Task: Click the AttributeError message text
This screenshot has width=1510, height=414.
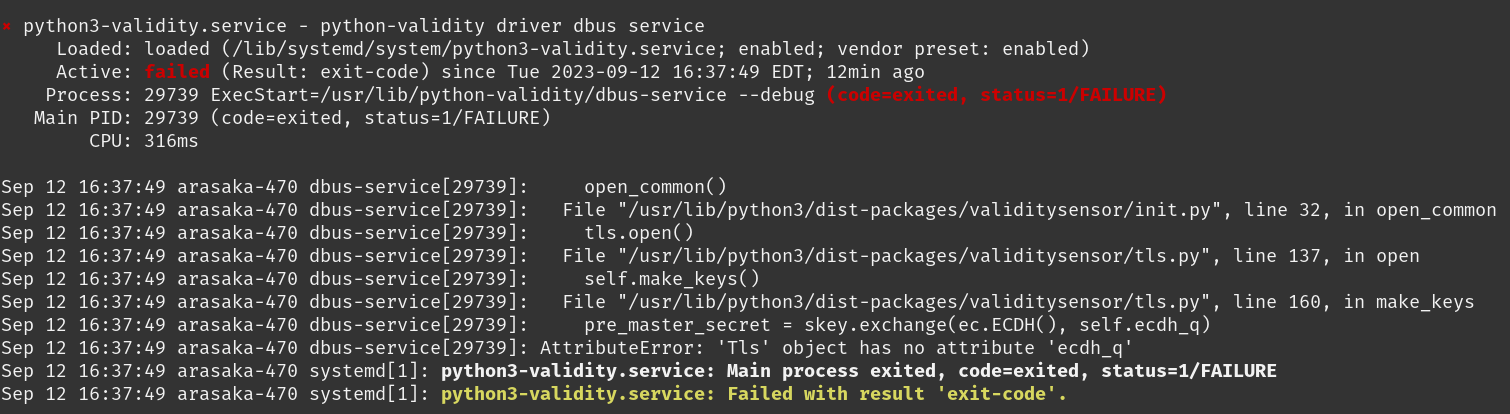Action: [x=835, y=348]
